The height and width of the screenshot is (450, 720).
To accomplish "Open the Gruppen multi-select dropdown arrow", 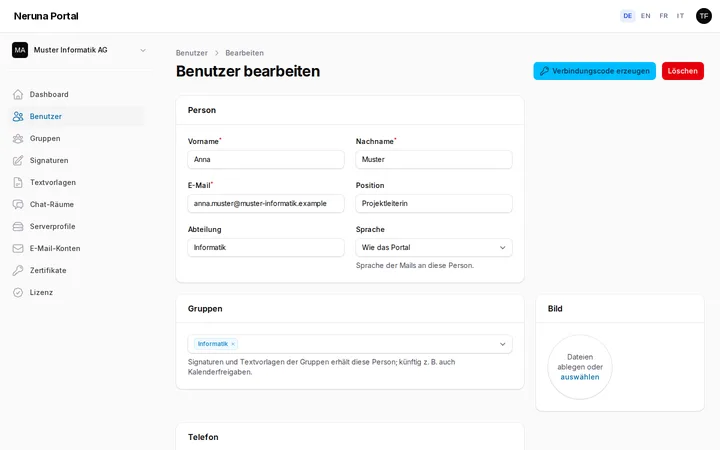I will coord(502,344).
